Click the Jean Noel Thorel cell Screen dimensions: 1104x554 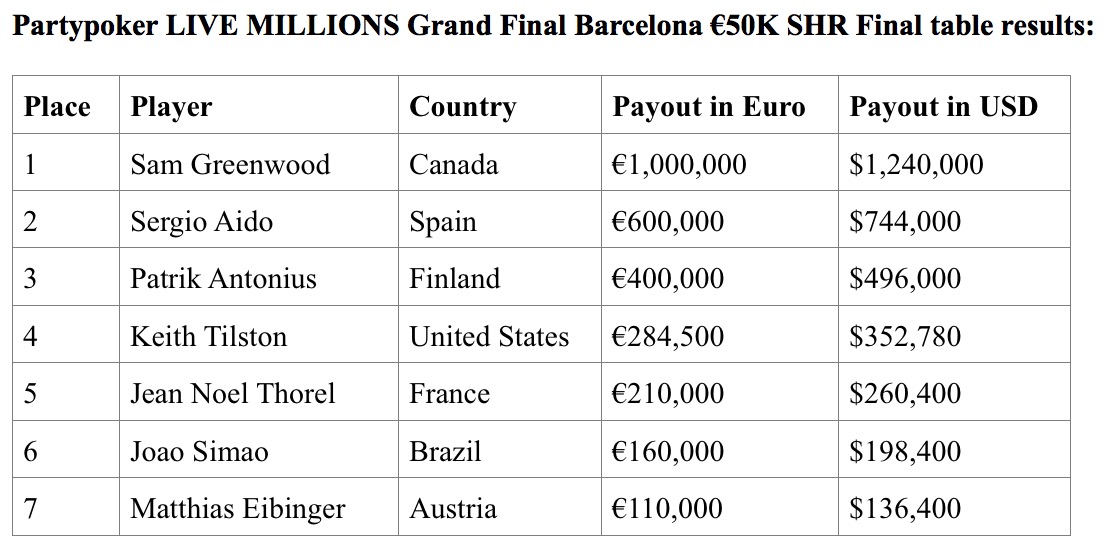pos(258,393)
